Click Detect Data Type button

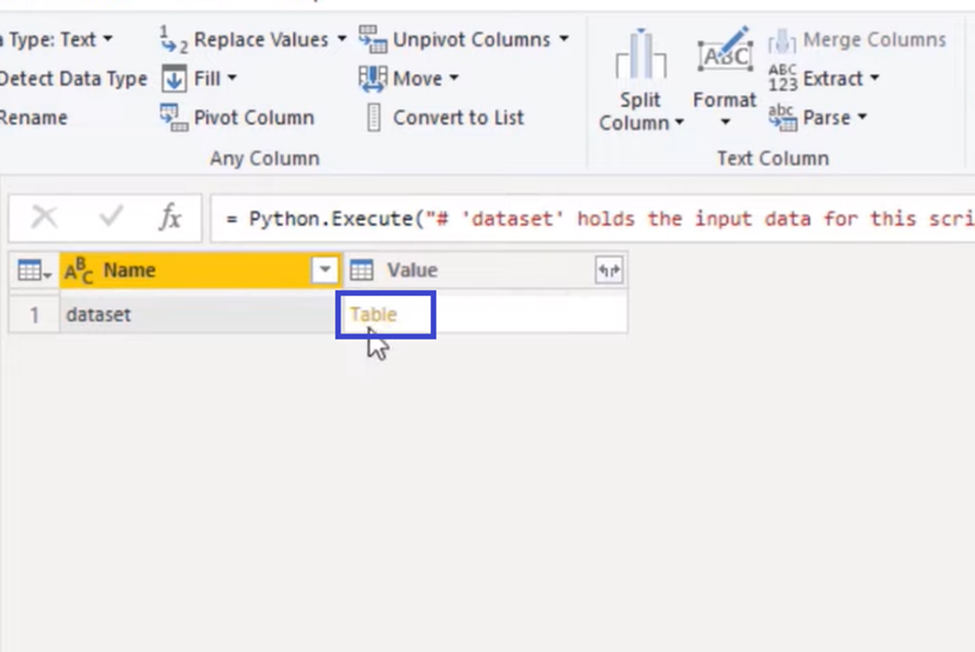point(73,79)
